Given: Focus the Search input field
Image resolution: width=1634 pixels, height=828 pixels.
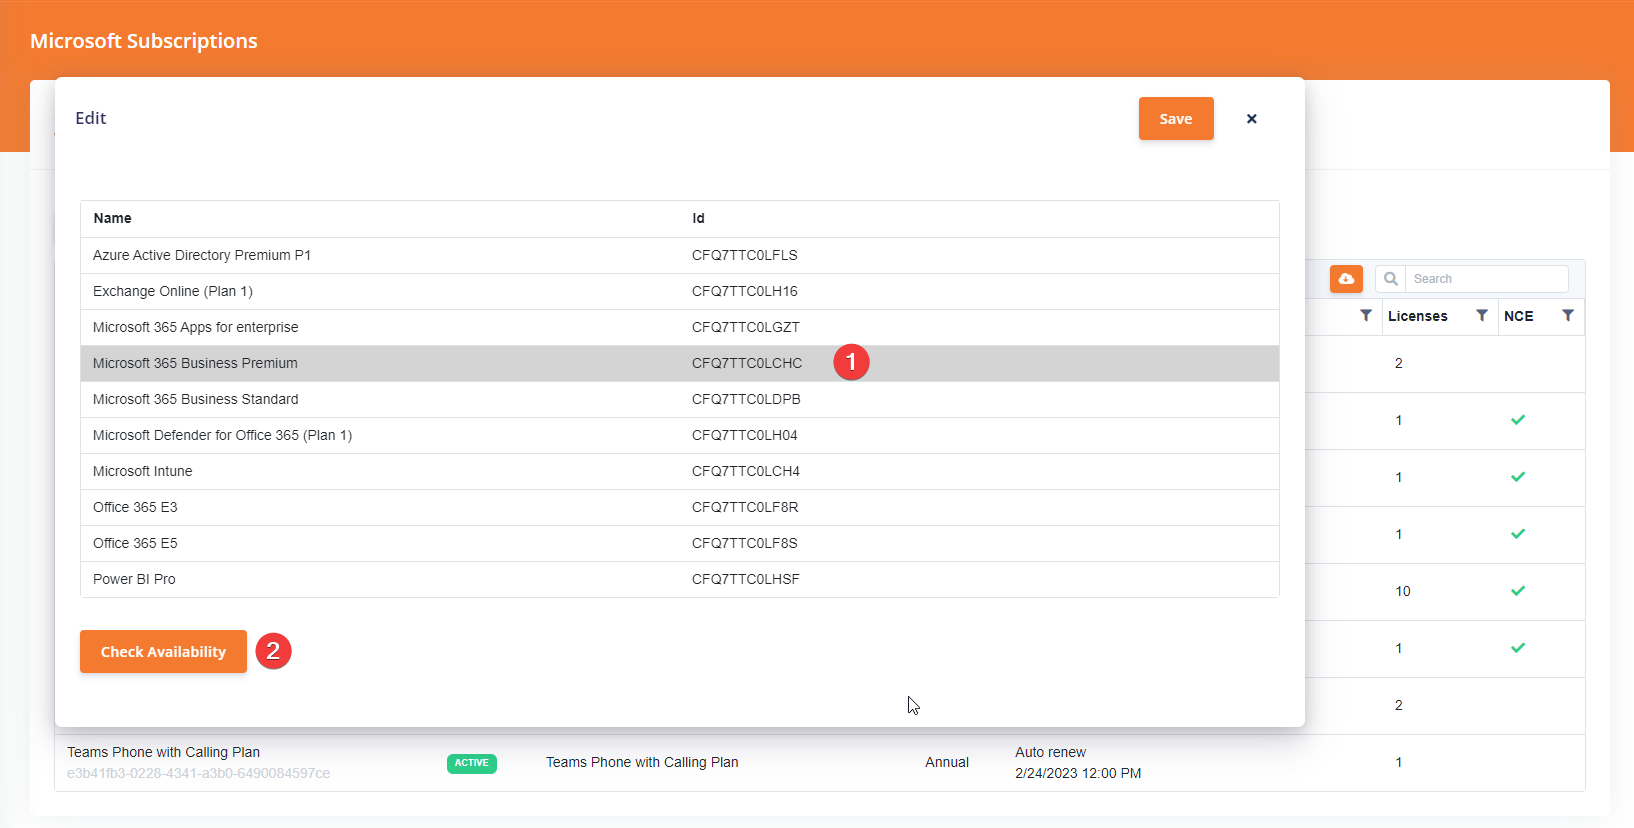Looking at the screenshot, I should coord(1486,279).
